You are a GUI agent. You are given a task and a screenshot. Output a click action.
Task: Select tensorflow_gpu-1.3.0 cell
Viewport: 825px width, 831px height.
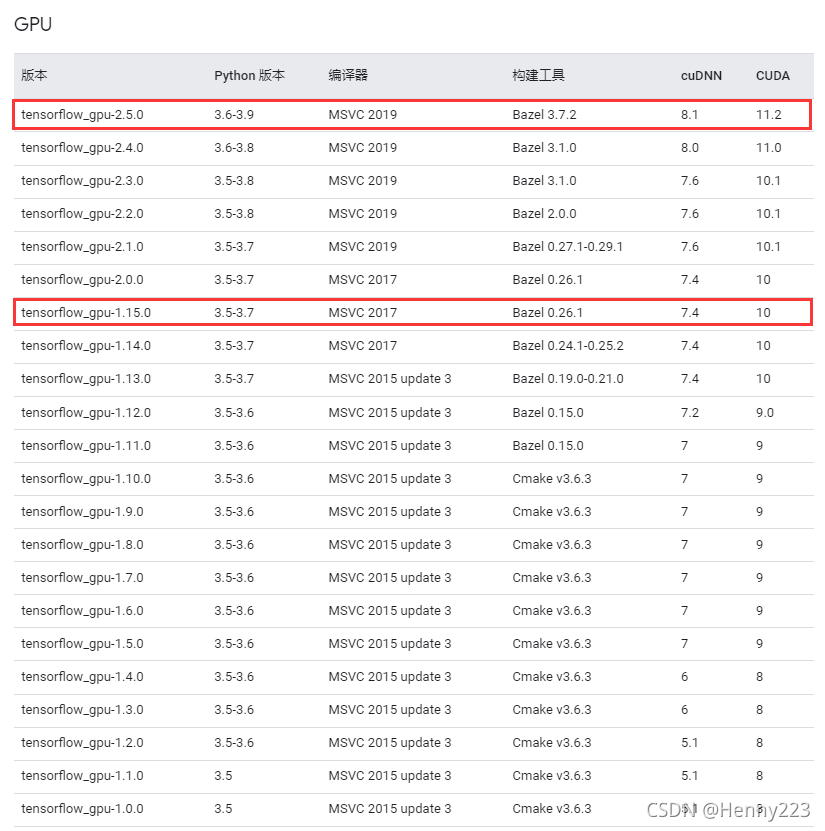(82, 710)
